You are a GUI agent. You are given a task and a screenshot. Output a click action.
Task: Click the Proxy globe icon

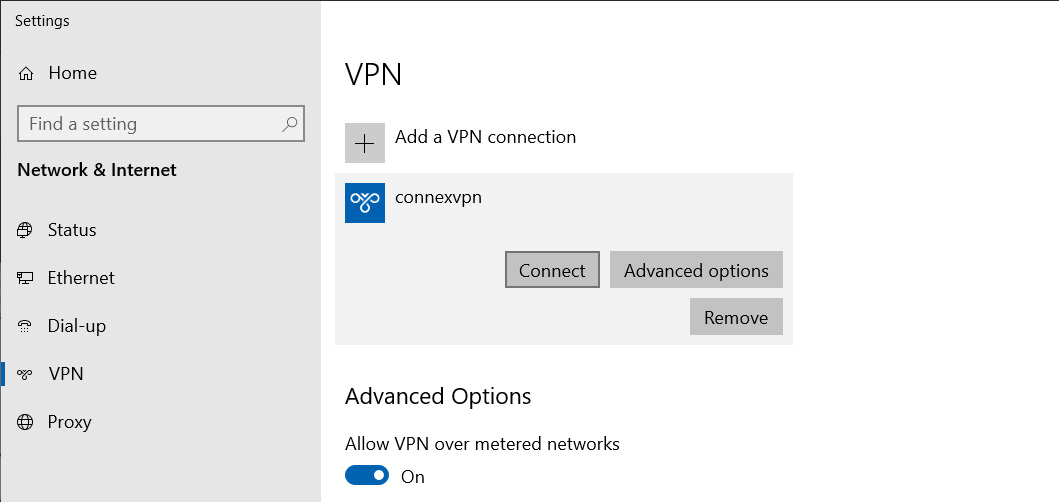pyautogui.click(x=25, y=422)
